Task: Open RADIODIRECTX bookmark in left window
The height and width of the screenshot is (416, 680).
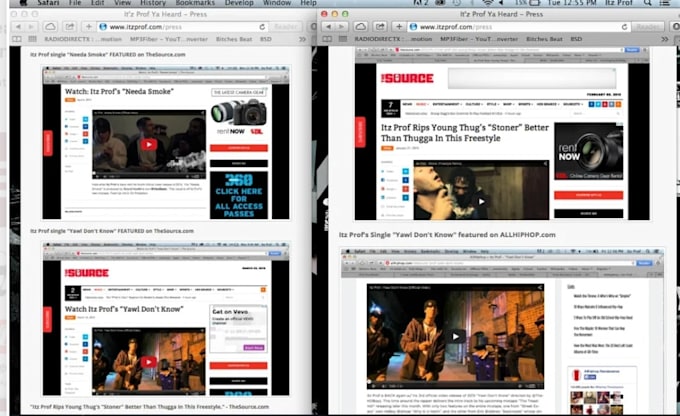Action: coord(83,39)
